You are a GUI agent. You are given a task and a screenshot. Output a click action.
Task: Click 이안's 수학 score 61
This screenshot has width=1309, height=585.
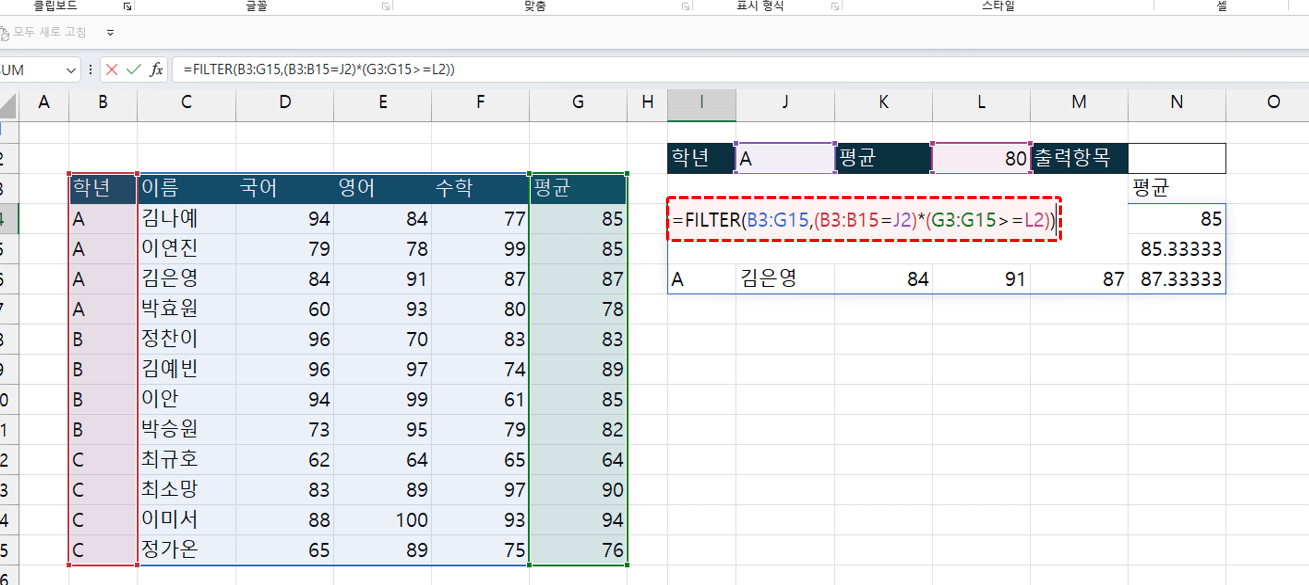coord(481,399)
